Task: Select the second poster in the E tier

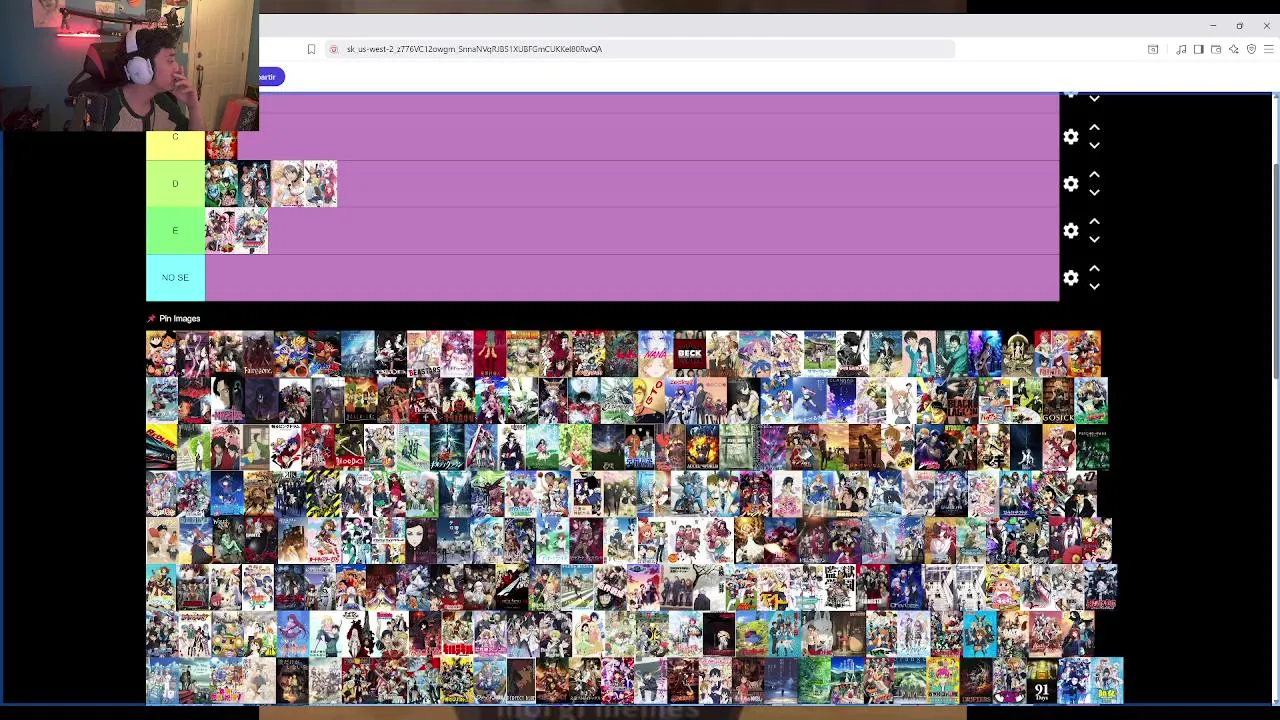Action: click(x=252, y=231)
